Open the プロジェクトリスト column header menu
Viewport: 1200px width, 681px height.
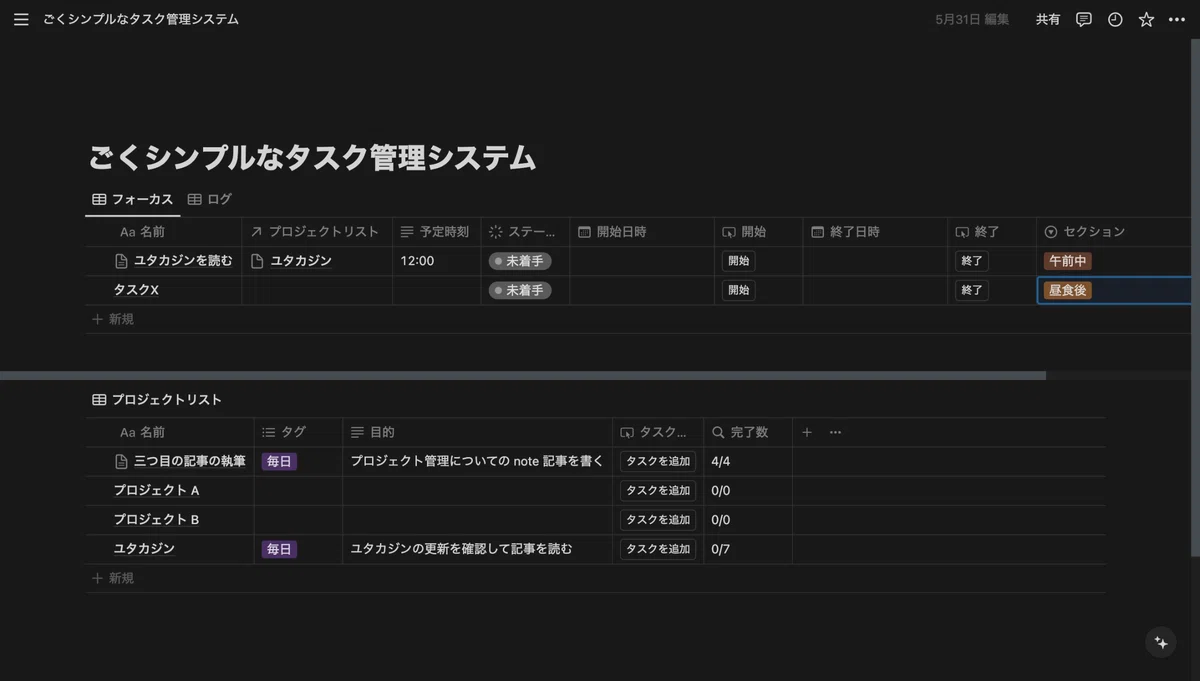click(317, 231)
